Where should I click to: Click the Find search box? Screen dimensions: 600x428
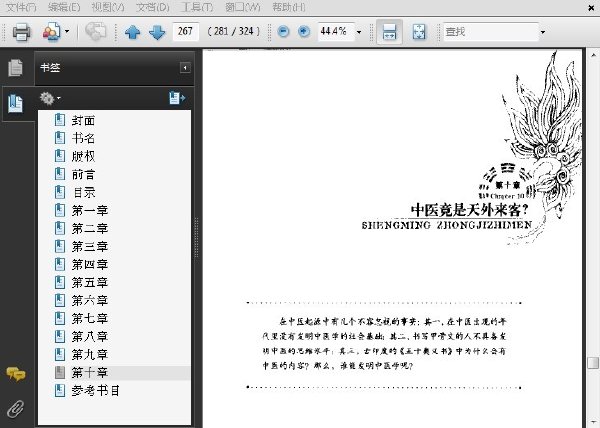click(x=491, y=32)
